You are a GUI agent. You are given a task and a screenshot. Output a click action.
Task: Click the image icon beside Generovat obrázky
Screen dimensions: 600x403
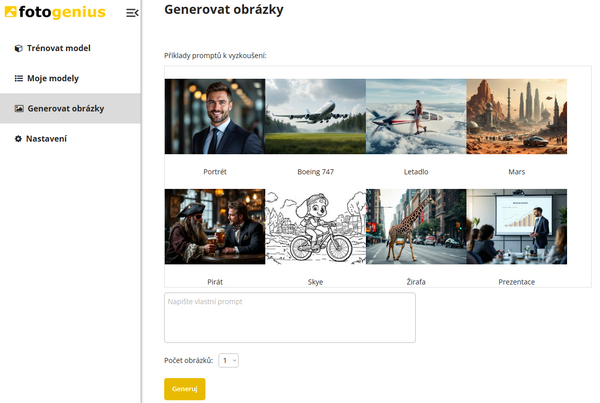tap(18, 108)
